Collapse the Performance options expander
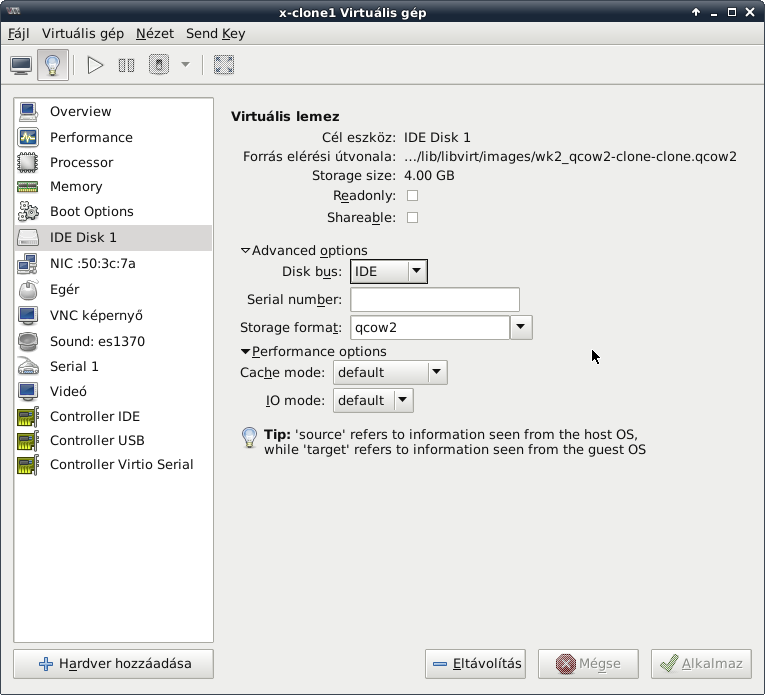Viewport: 765px width, 695px height. coord(246,352)
